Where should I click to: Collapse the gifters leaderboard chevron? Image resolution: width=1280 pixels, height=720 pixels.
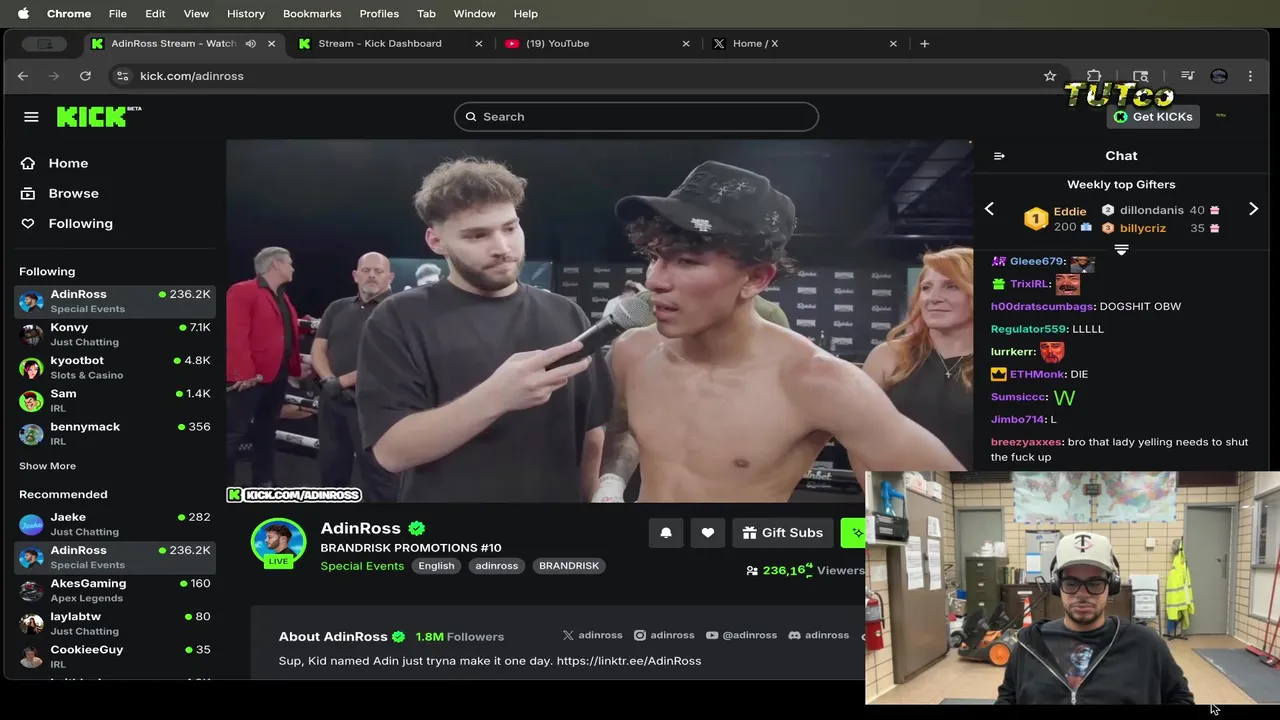tap(1121, 249)
